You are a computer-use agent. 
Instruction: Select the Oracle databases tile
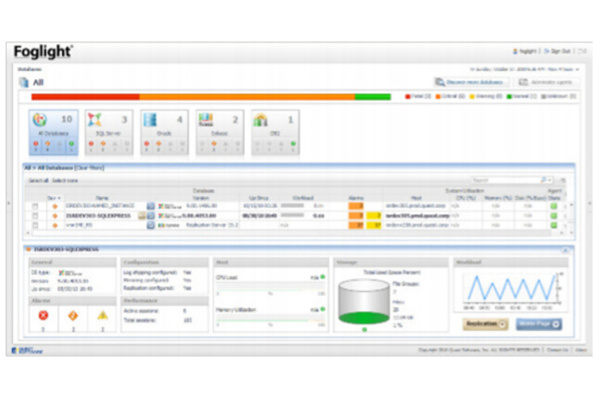coord(164,132)
